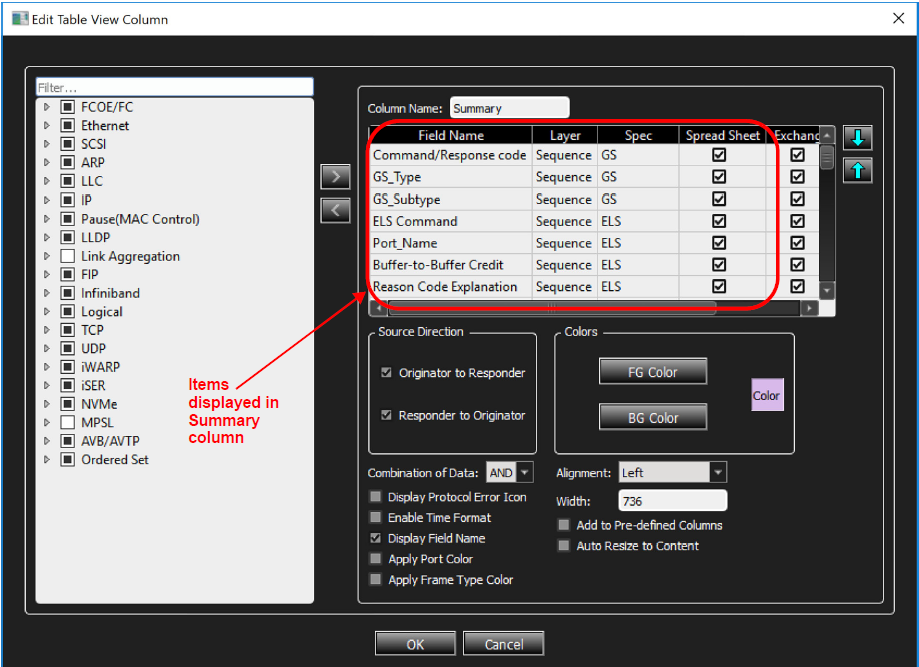Uncheck Originator to Responder direction

click(x=386, y=373)
